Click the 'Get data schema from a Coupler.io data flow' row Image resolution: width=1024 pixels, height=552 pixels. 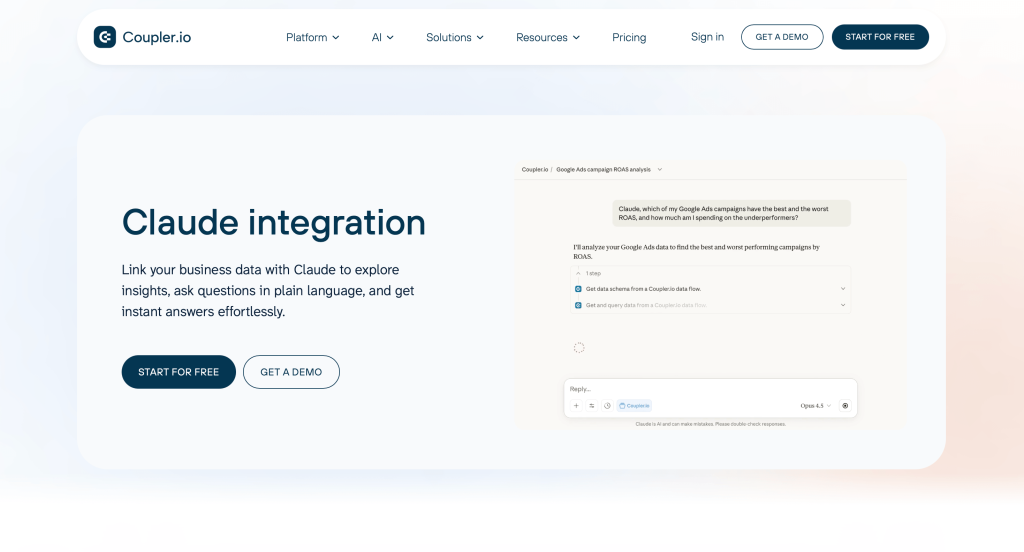711,289
